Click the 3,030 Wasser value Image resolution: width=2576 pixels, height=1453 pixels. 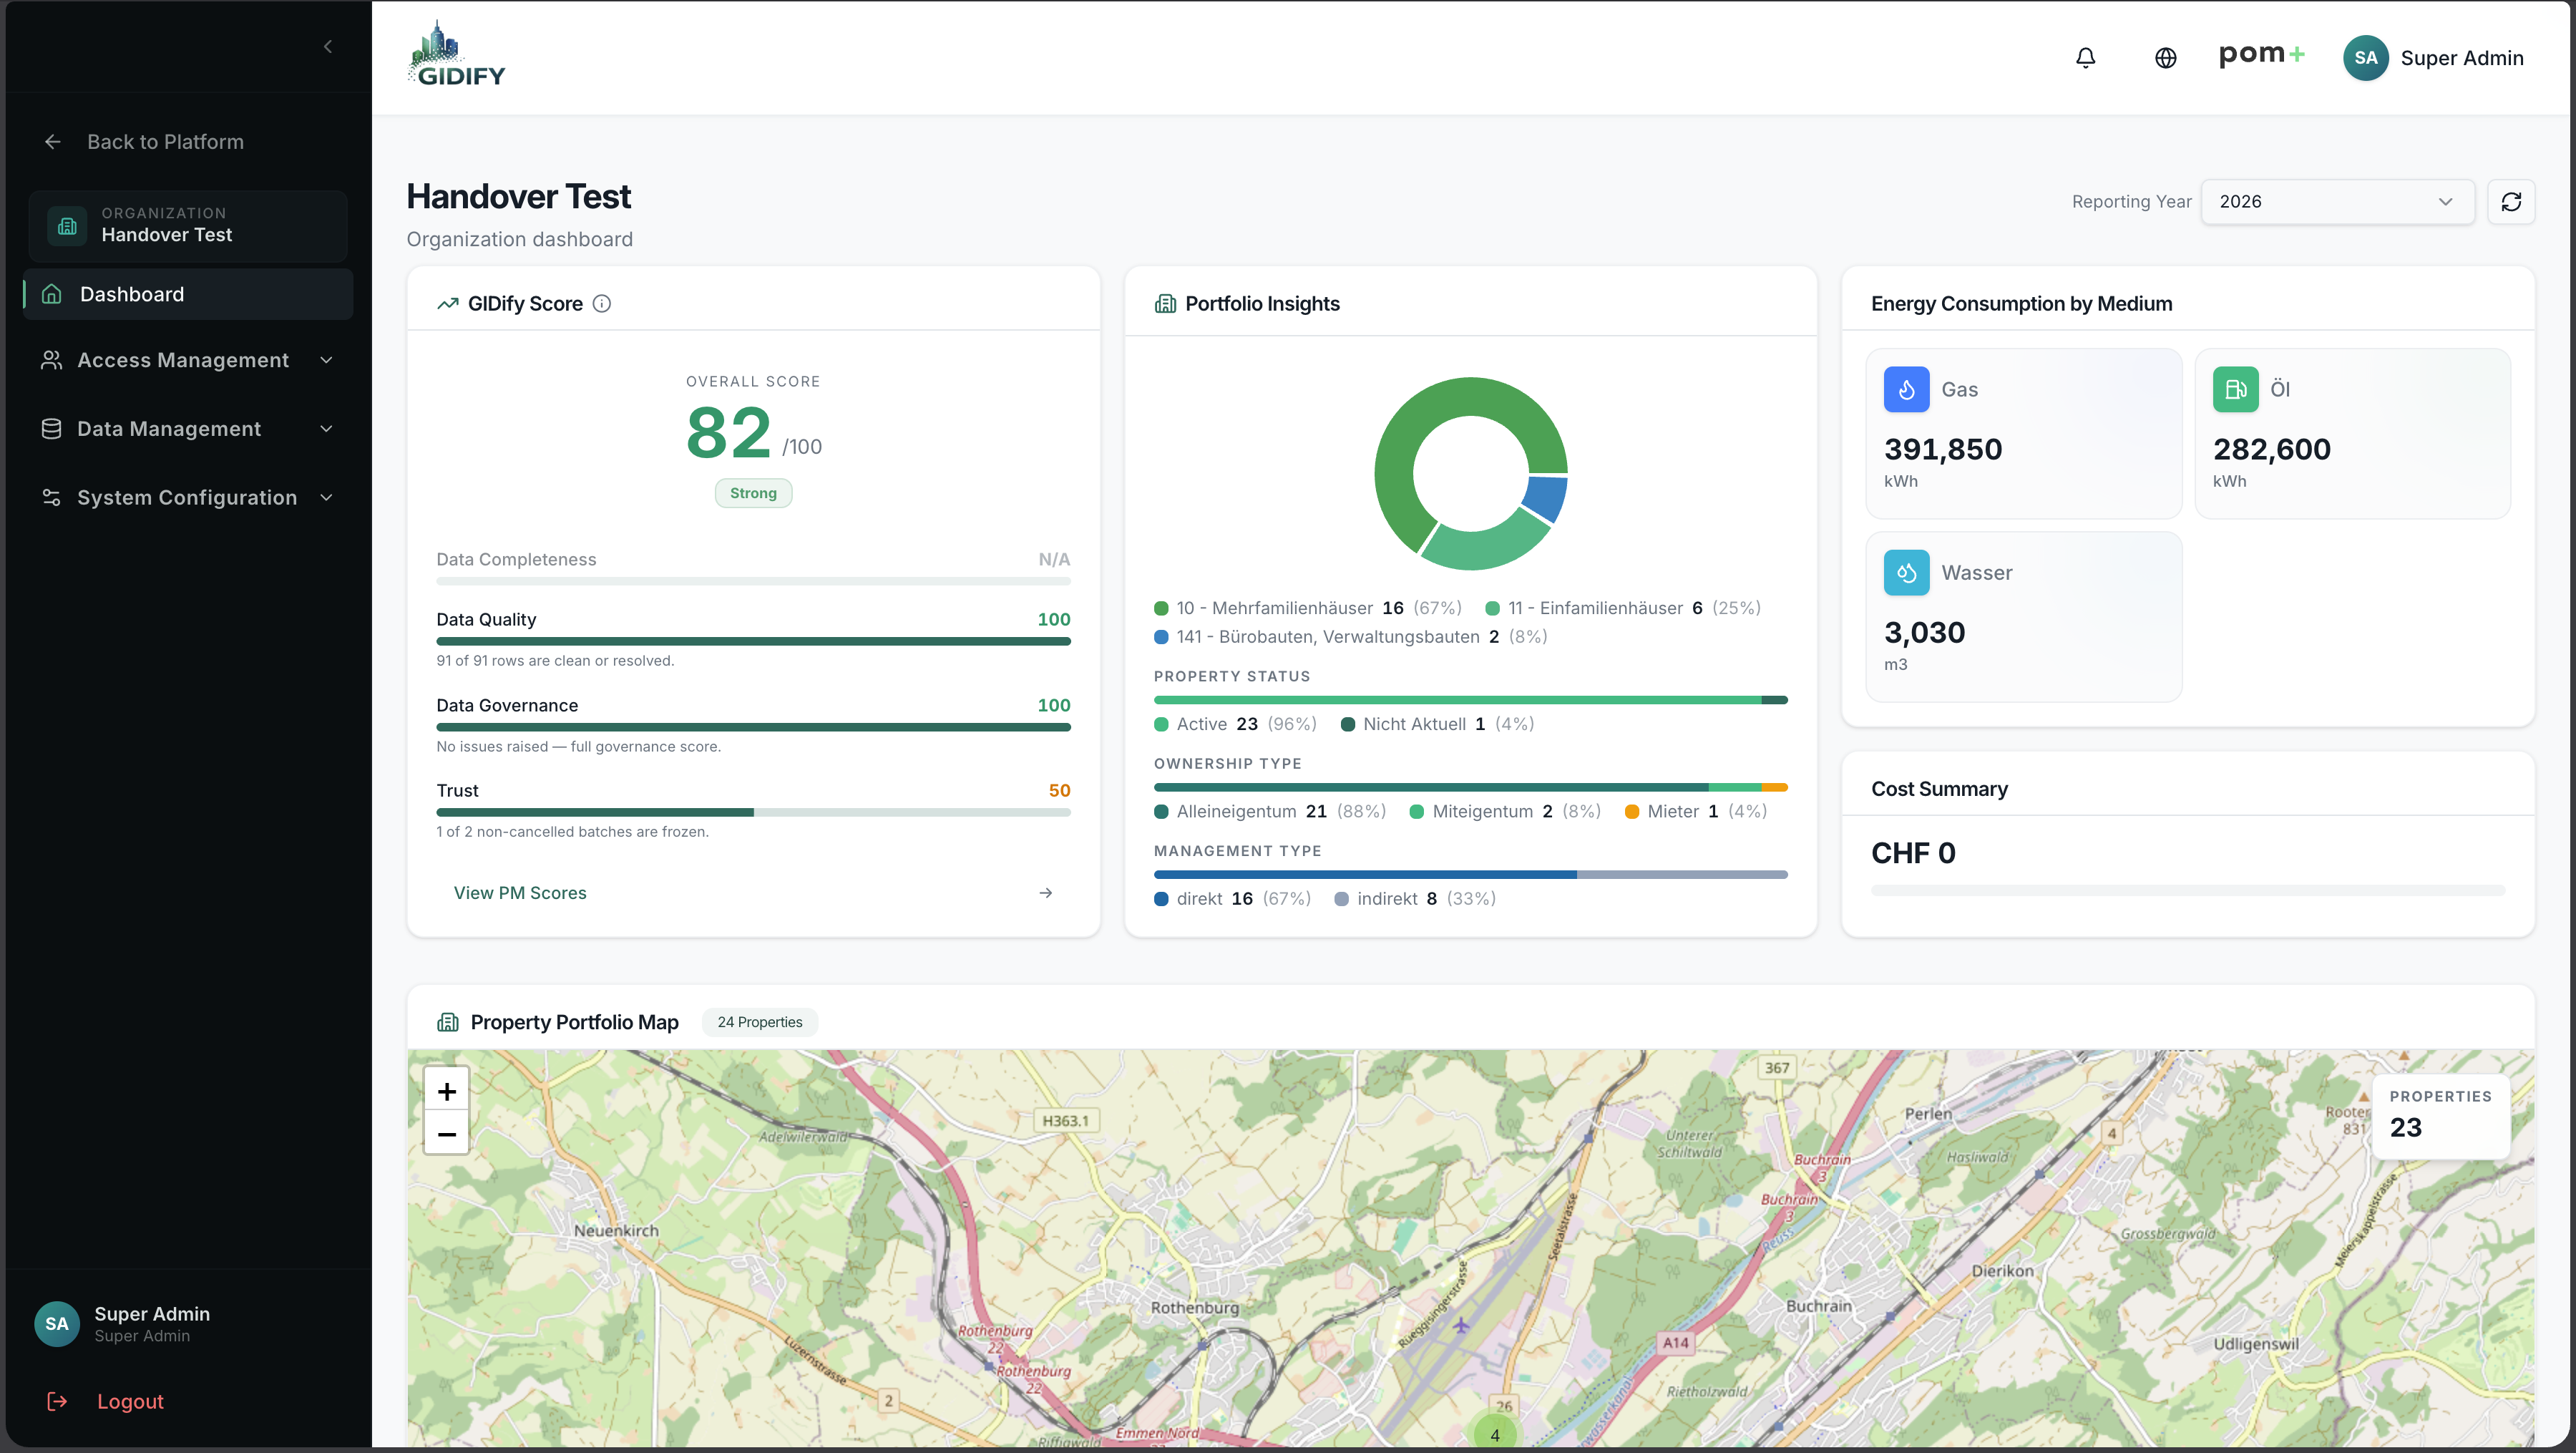[1925, 633]
